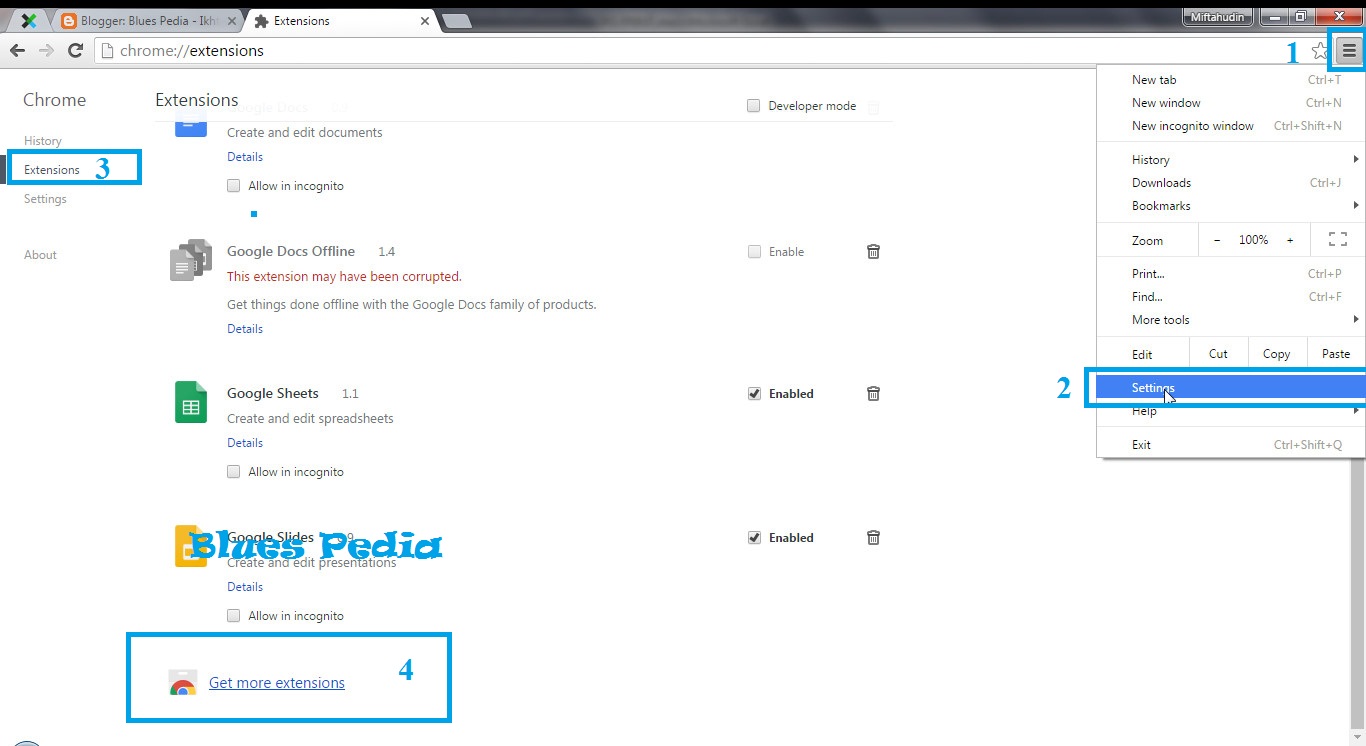
Task: Choose Exit from Chrome menu
Action: pyautogui.click(x=1230, y=445)
